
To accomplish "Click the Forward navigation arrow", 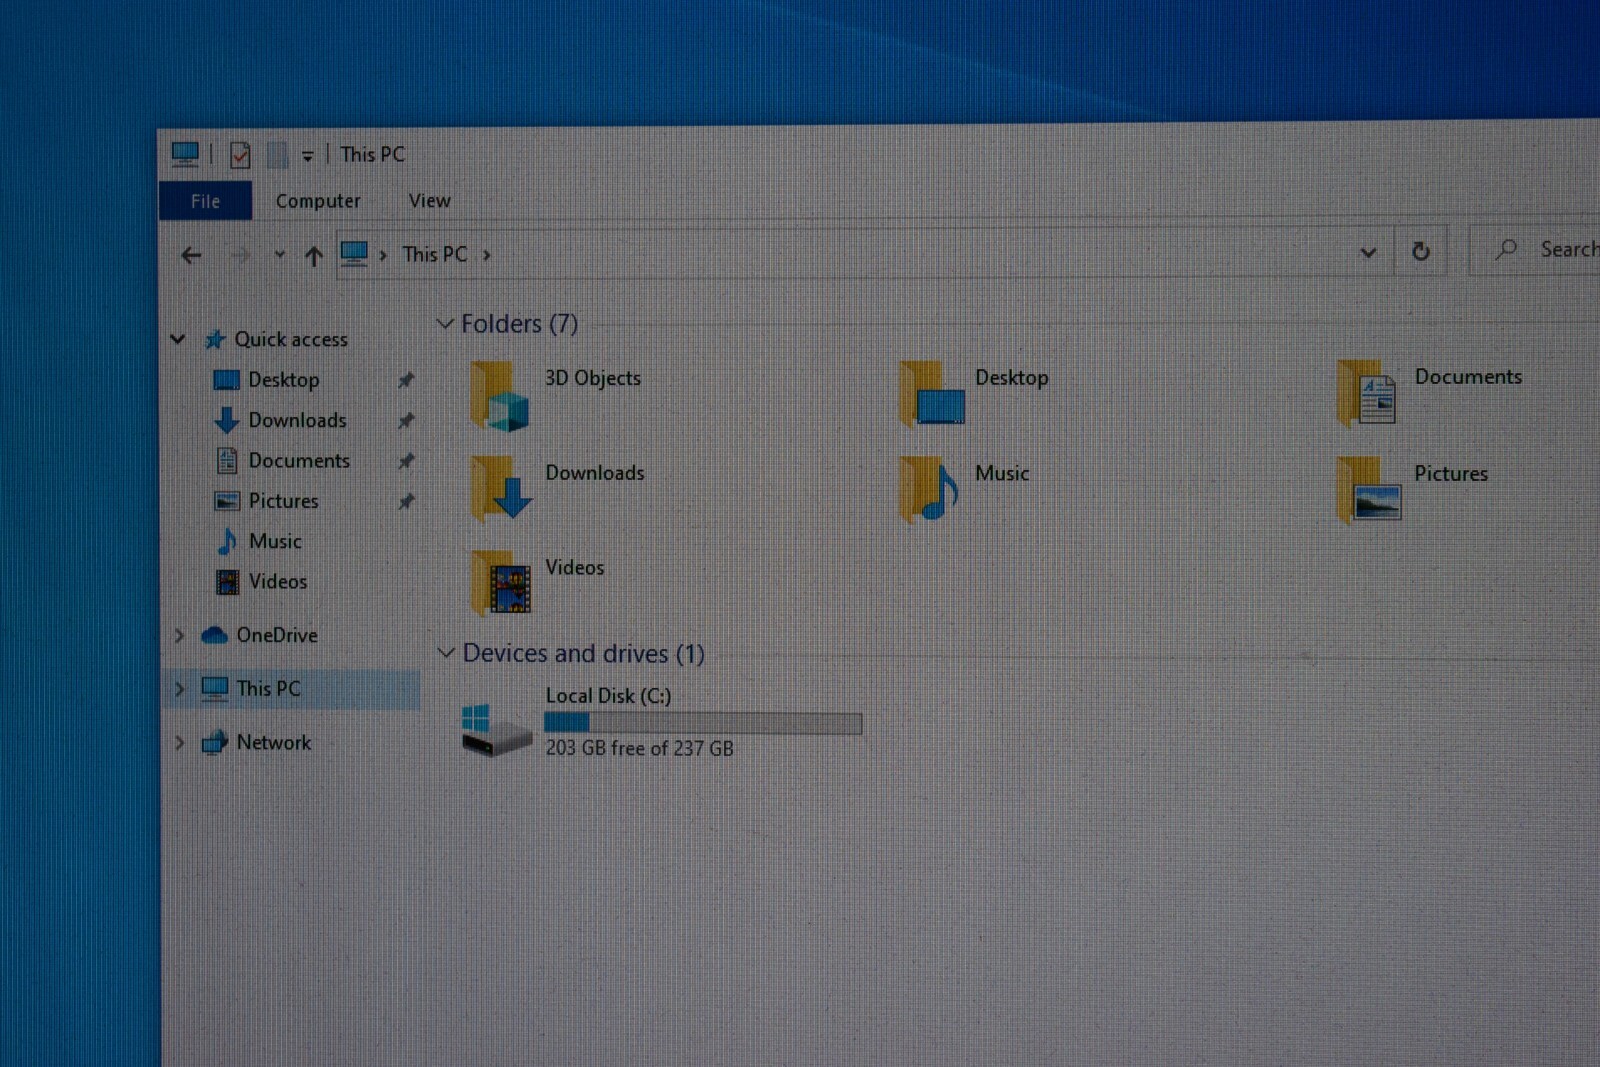I will (240, 256).
